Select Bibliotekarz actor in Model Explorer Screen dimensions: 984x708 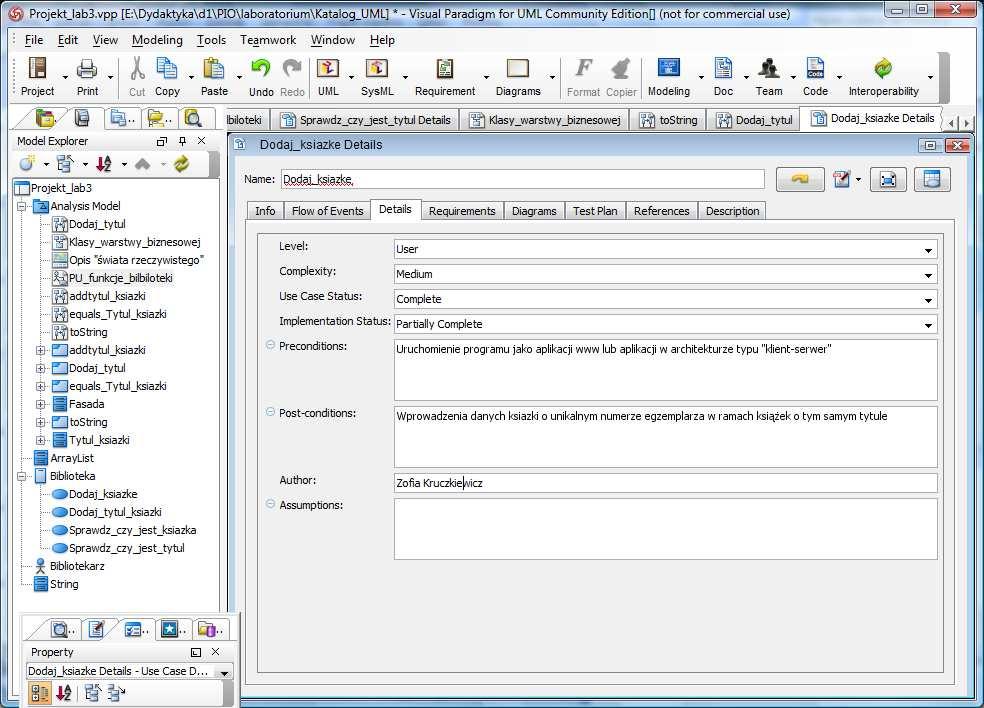(77, 566)
